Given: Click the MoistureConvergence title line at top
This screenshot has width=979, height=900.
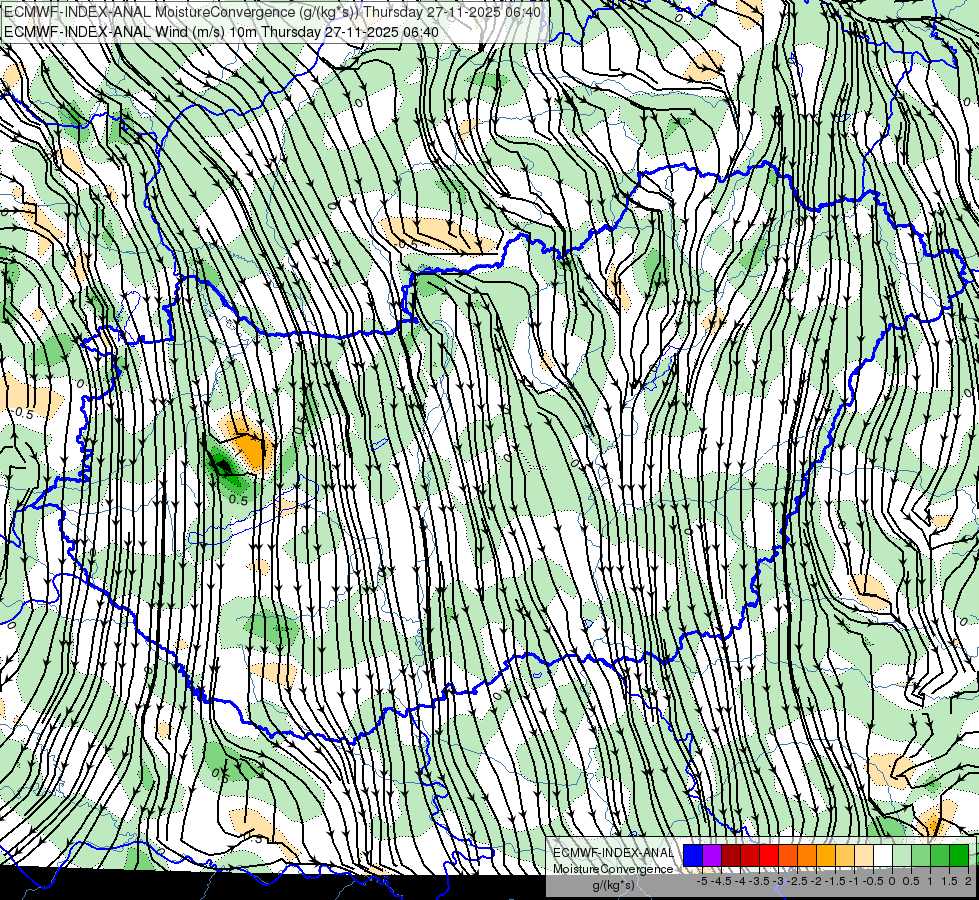Looking at the screenshot, I should click(x=272, y=12).
